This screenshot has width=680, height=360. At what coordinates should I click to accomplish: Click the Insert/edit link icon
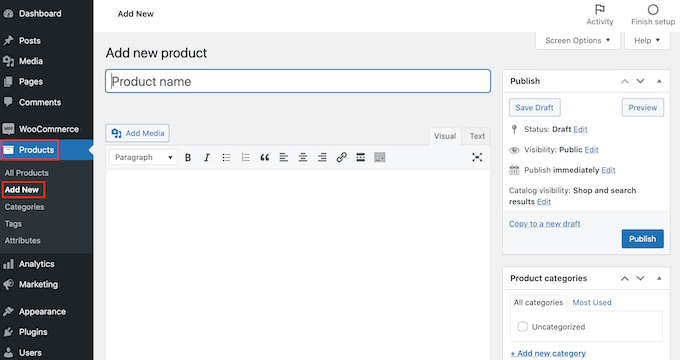pos(341,157)
